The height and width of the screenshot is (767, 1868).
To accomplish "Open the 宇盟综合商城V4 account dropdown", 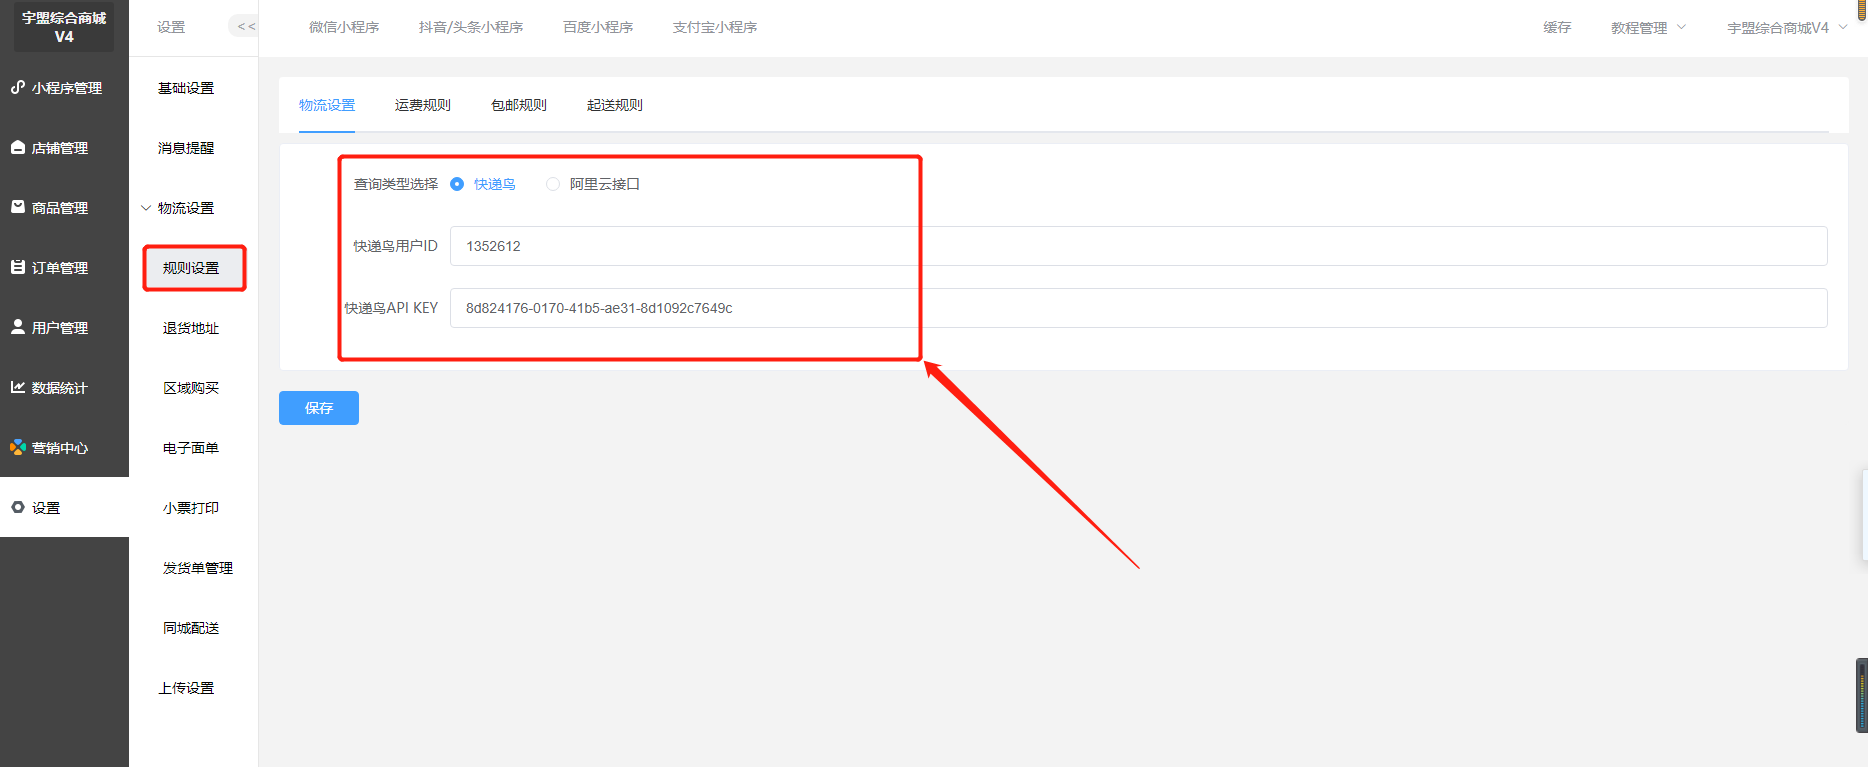I will (x=1787, y=28).
